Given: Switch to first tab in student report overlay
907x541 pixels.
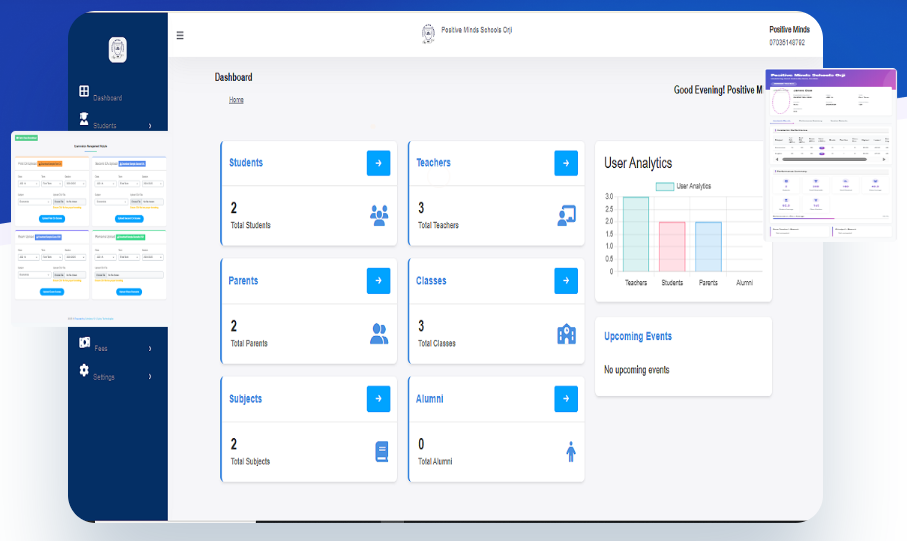Looking at the screenshot, I should pyautogui.click(x=782, y=120).
